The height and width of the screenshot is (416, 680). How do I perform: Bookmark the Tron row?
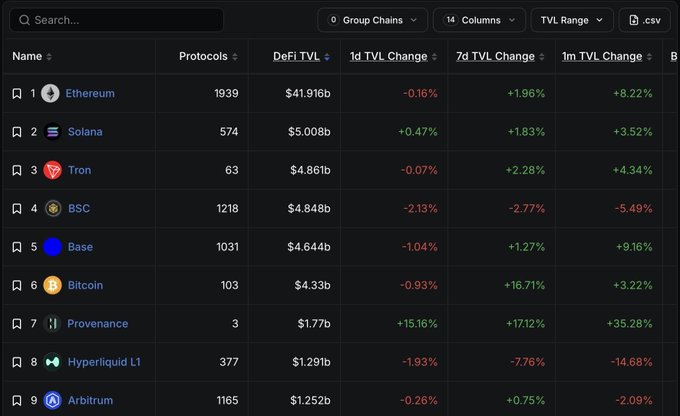[17, 170]
